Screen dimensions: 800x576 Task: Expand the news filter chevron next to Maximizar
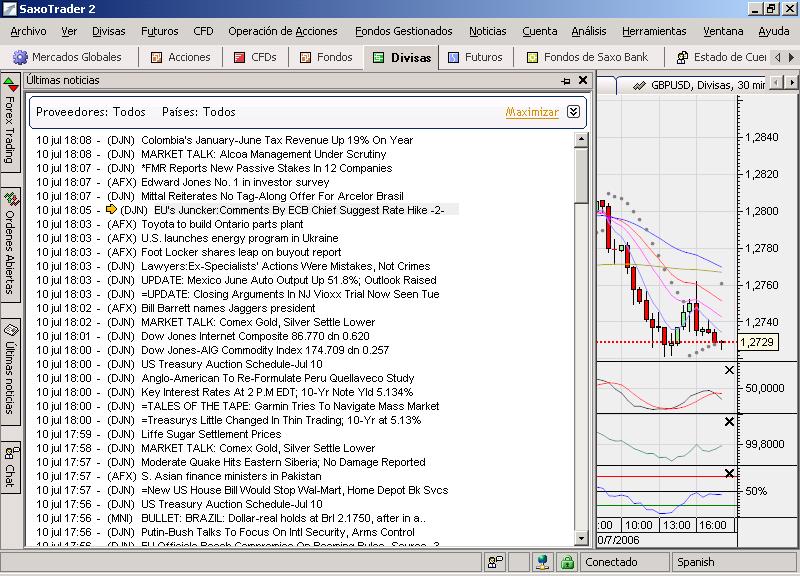[573, 112]
